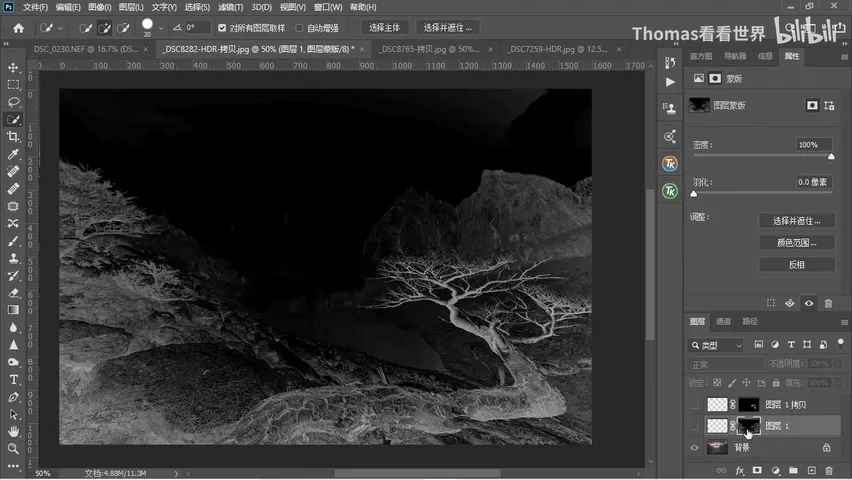Click the delete layer trash icon
852x480 pixels.
829,470
